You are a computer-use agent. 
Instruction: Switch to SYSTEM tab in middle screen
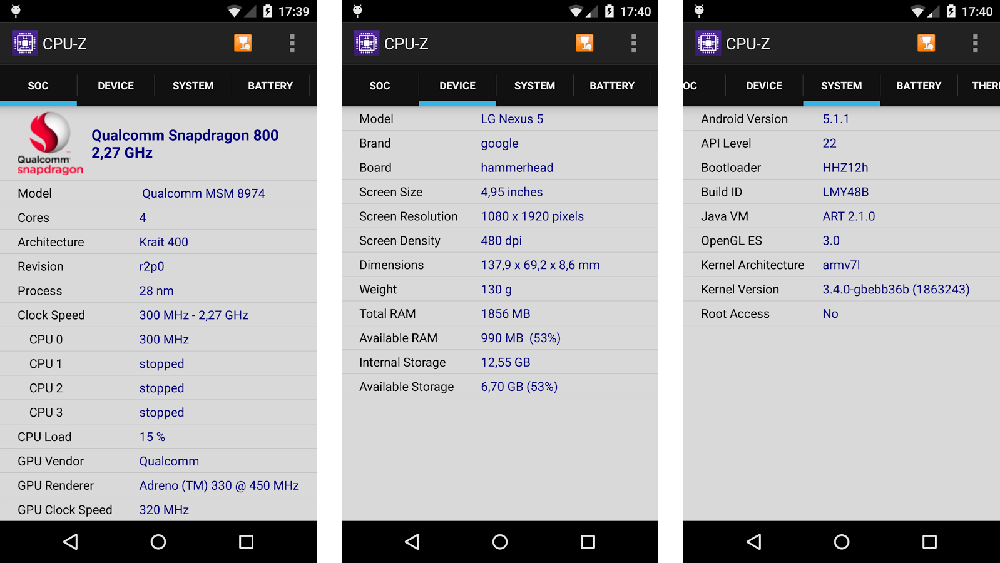tap(534, 85)
